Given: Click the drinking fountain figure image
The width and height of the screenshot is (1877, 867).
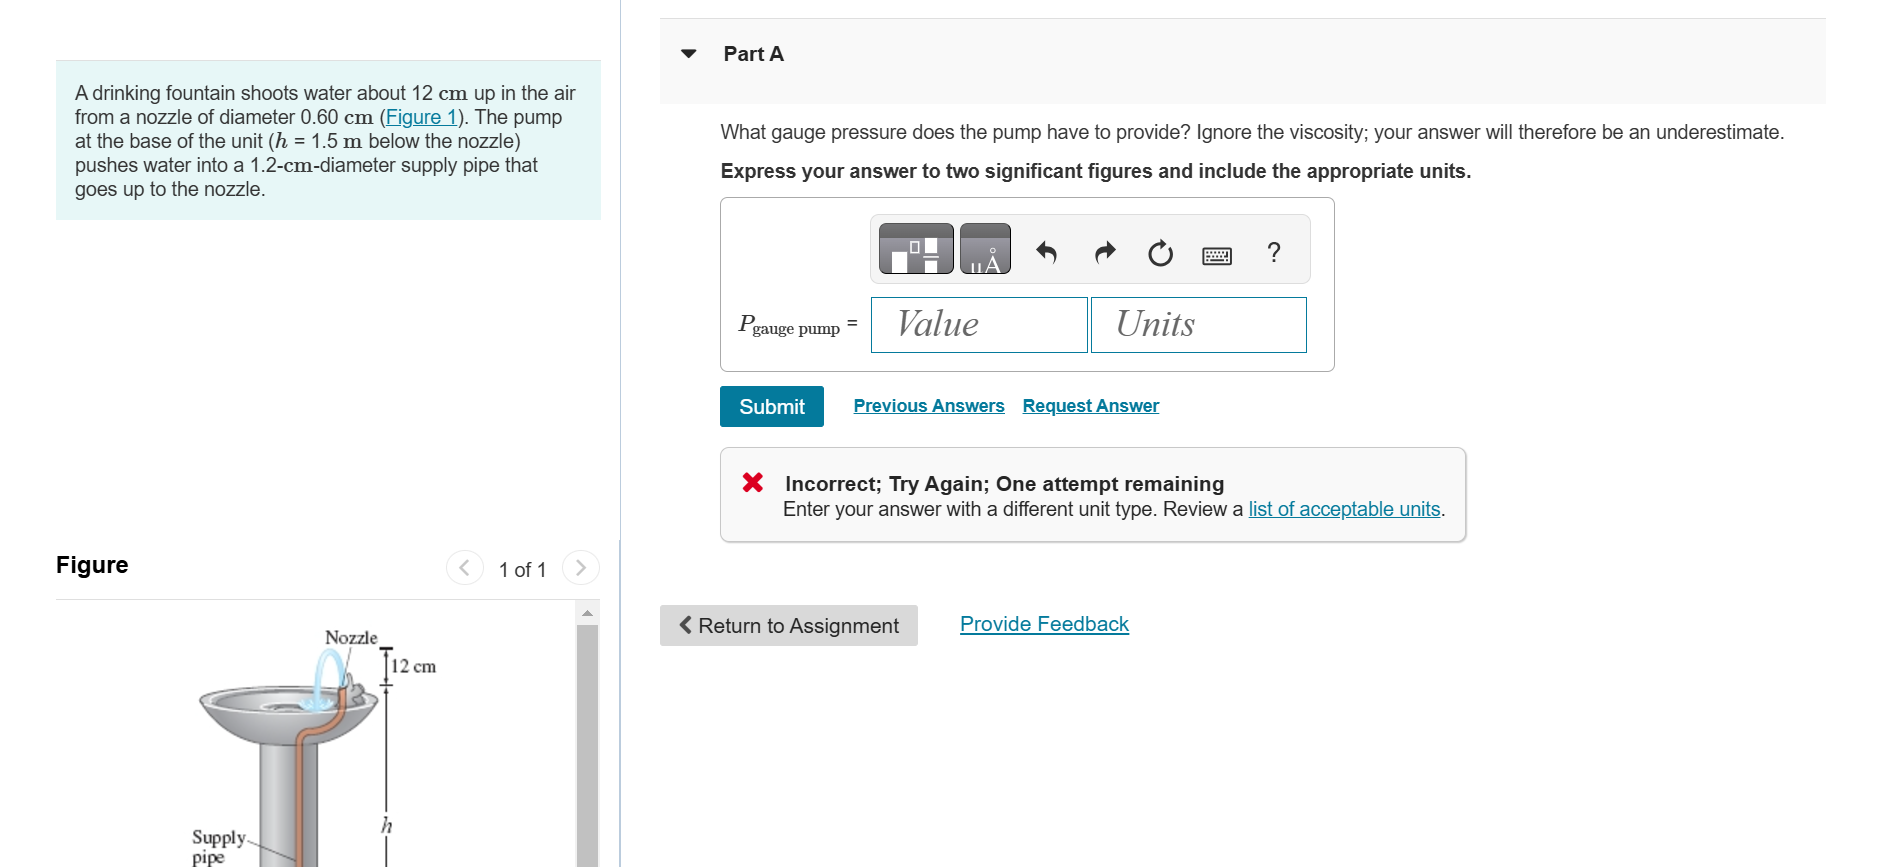Looking at the screenshot, I should pyautogui.click(x=314, y=746).
